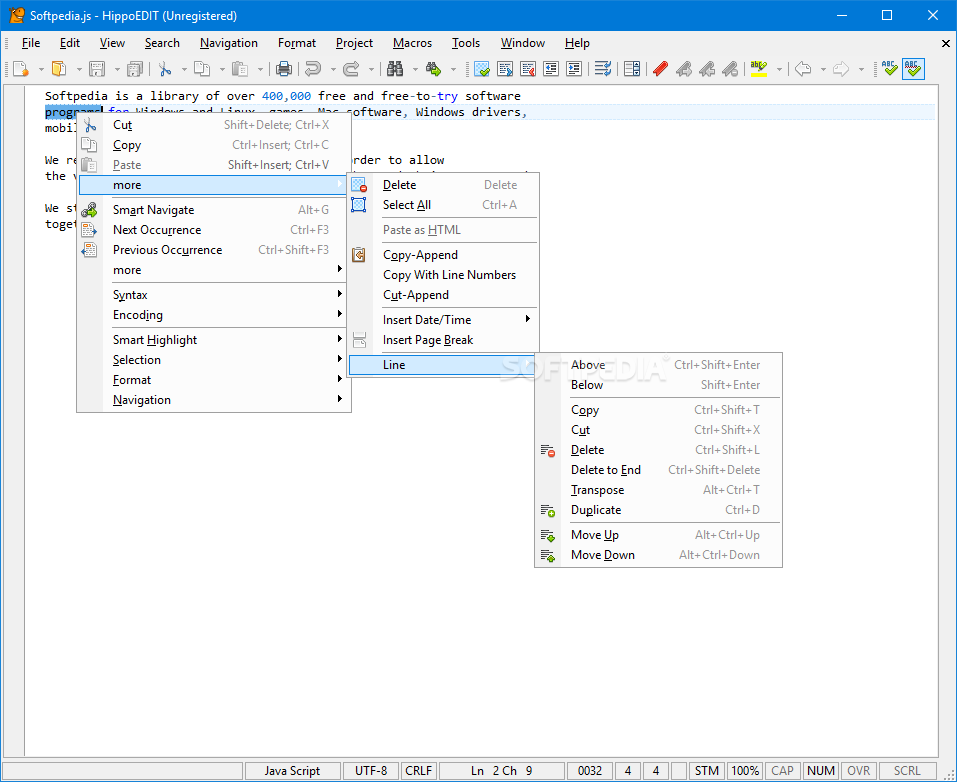
Task: Click the Open file toolbar icon
Action: [59, 69]
